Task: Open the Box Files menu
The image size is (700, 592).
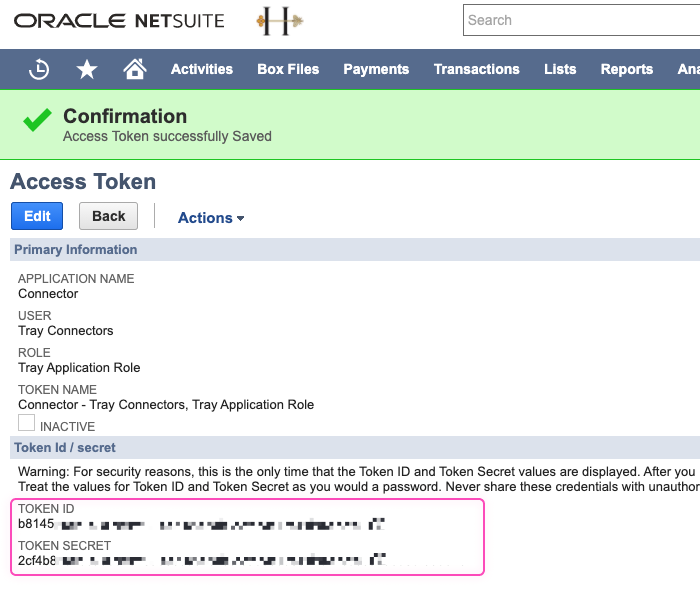Action: (x=288, y=69)
